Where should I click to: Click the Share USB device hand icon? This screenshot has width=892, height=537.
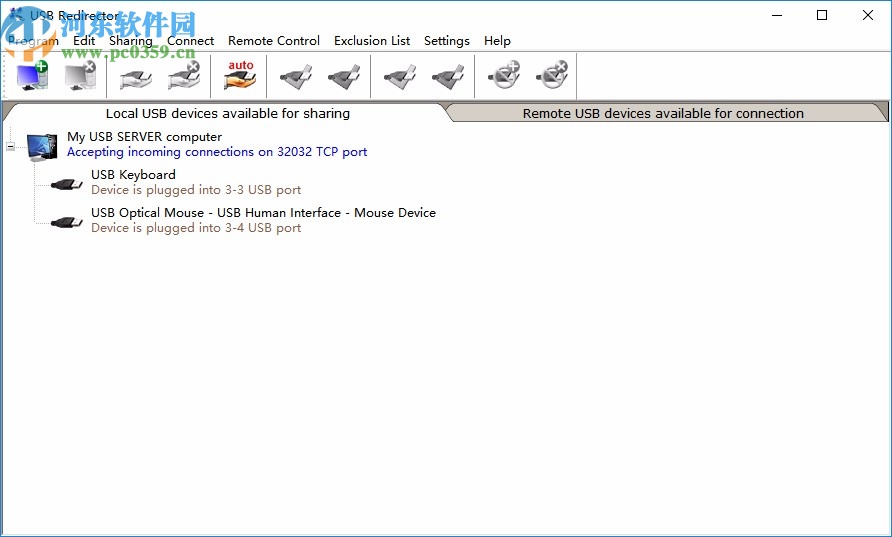136,77
